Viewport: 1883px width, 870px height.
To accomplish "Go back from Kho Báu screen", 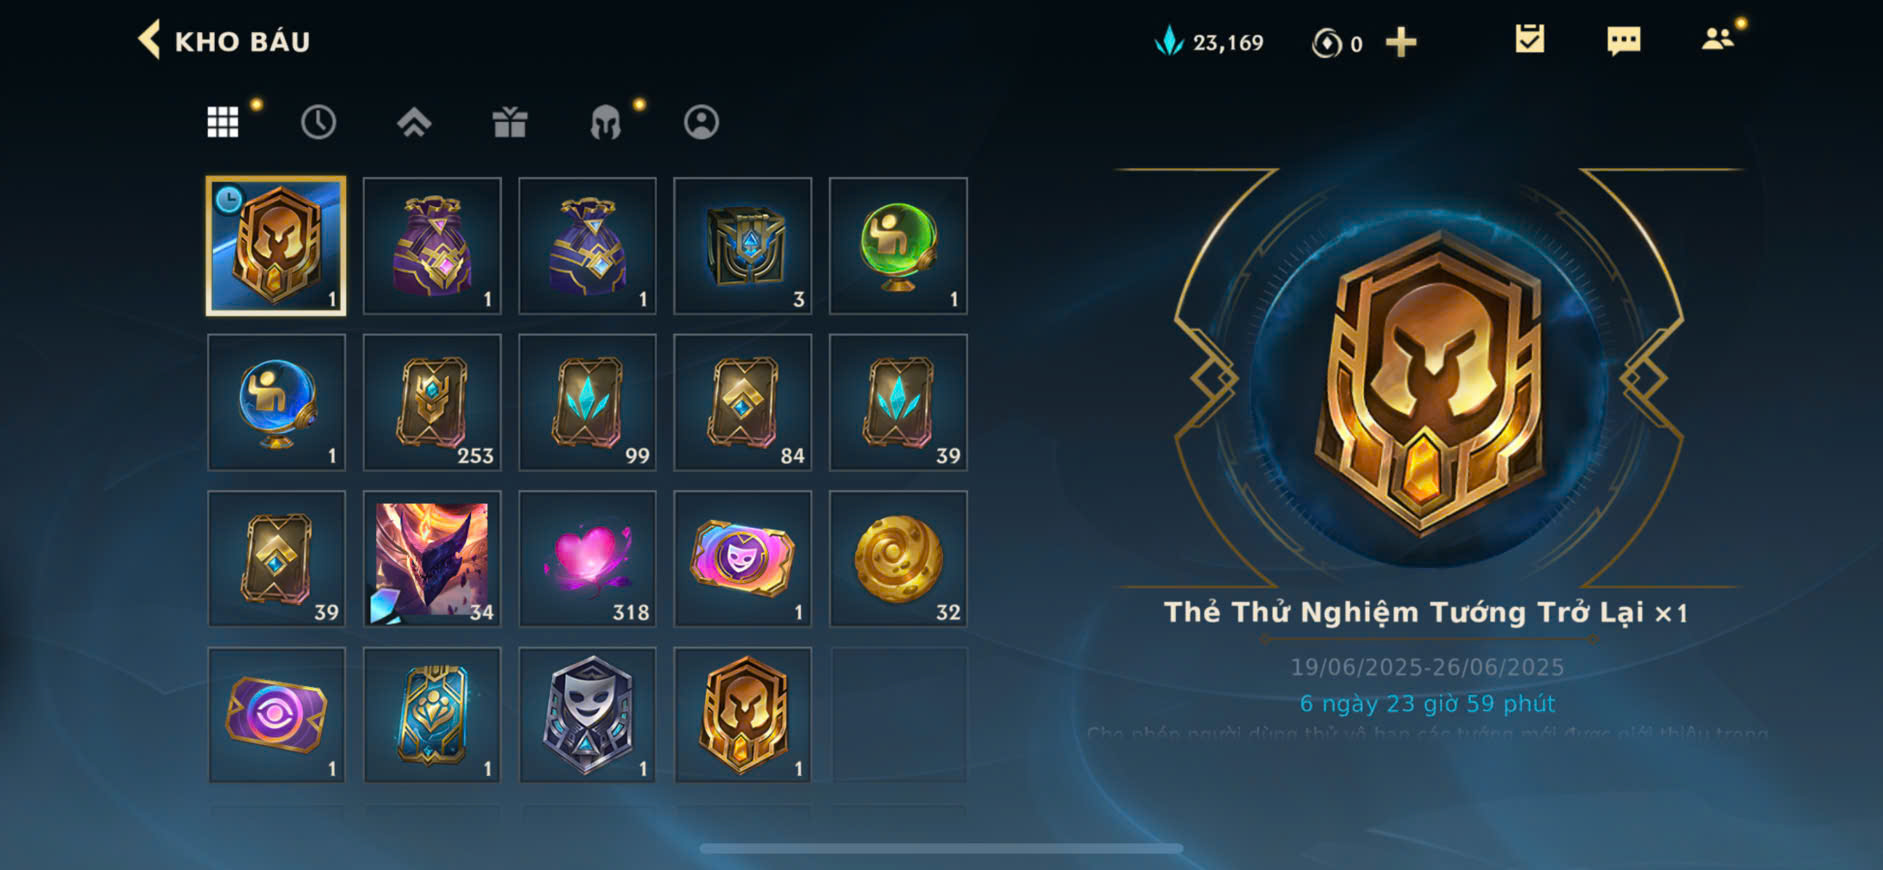I will pos(150,41).
